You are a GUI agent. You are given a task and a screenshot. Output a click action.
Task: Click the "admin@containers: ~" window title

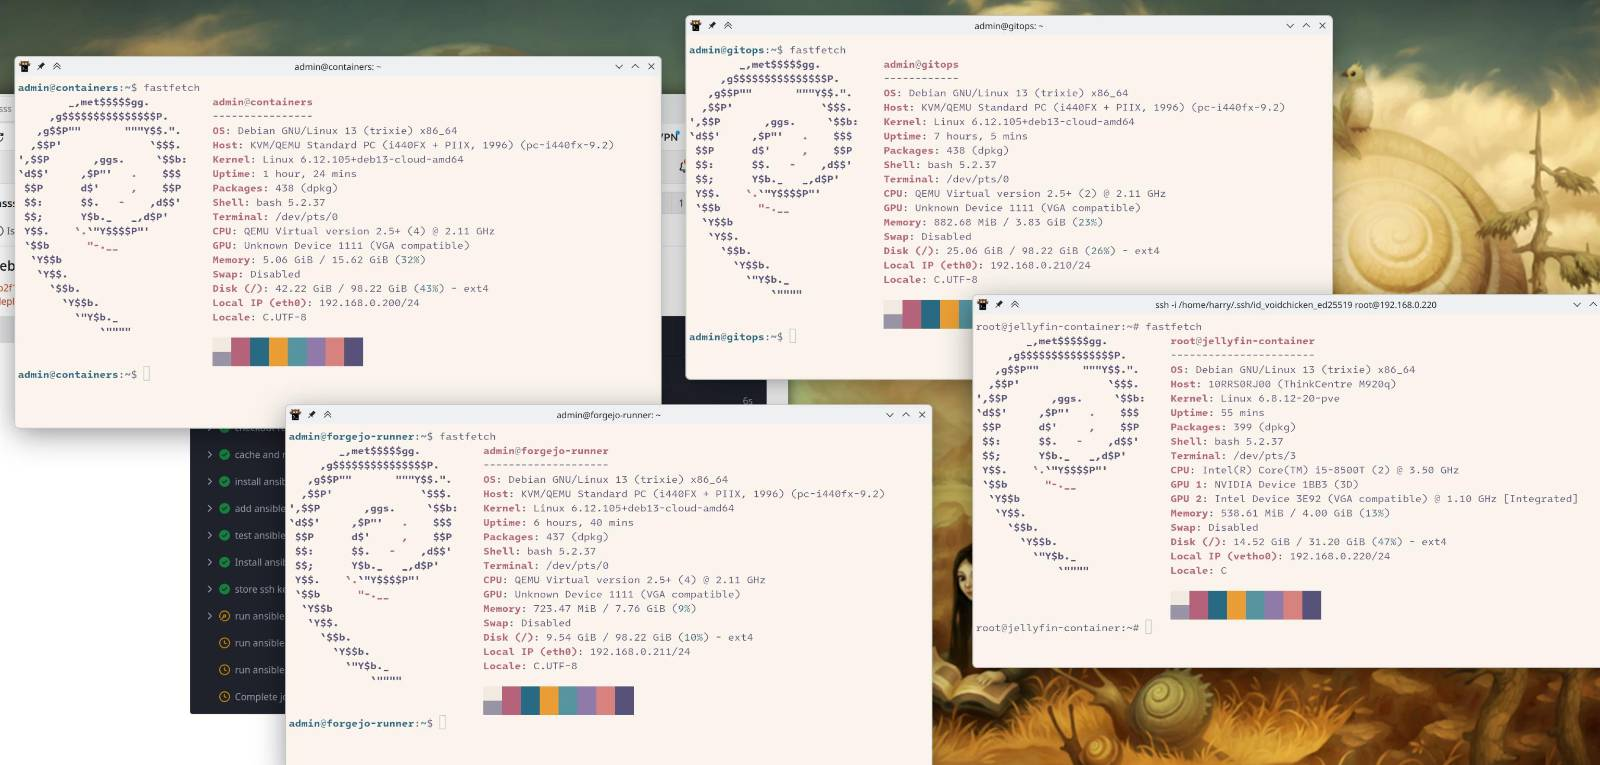click(338, 67)
